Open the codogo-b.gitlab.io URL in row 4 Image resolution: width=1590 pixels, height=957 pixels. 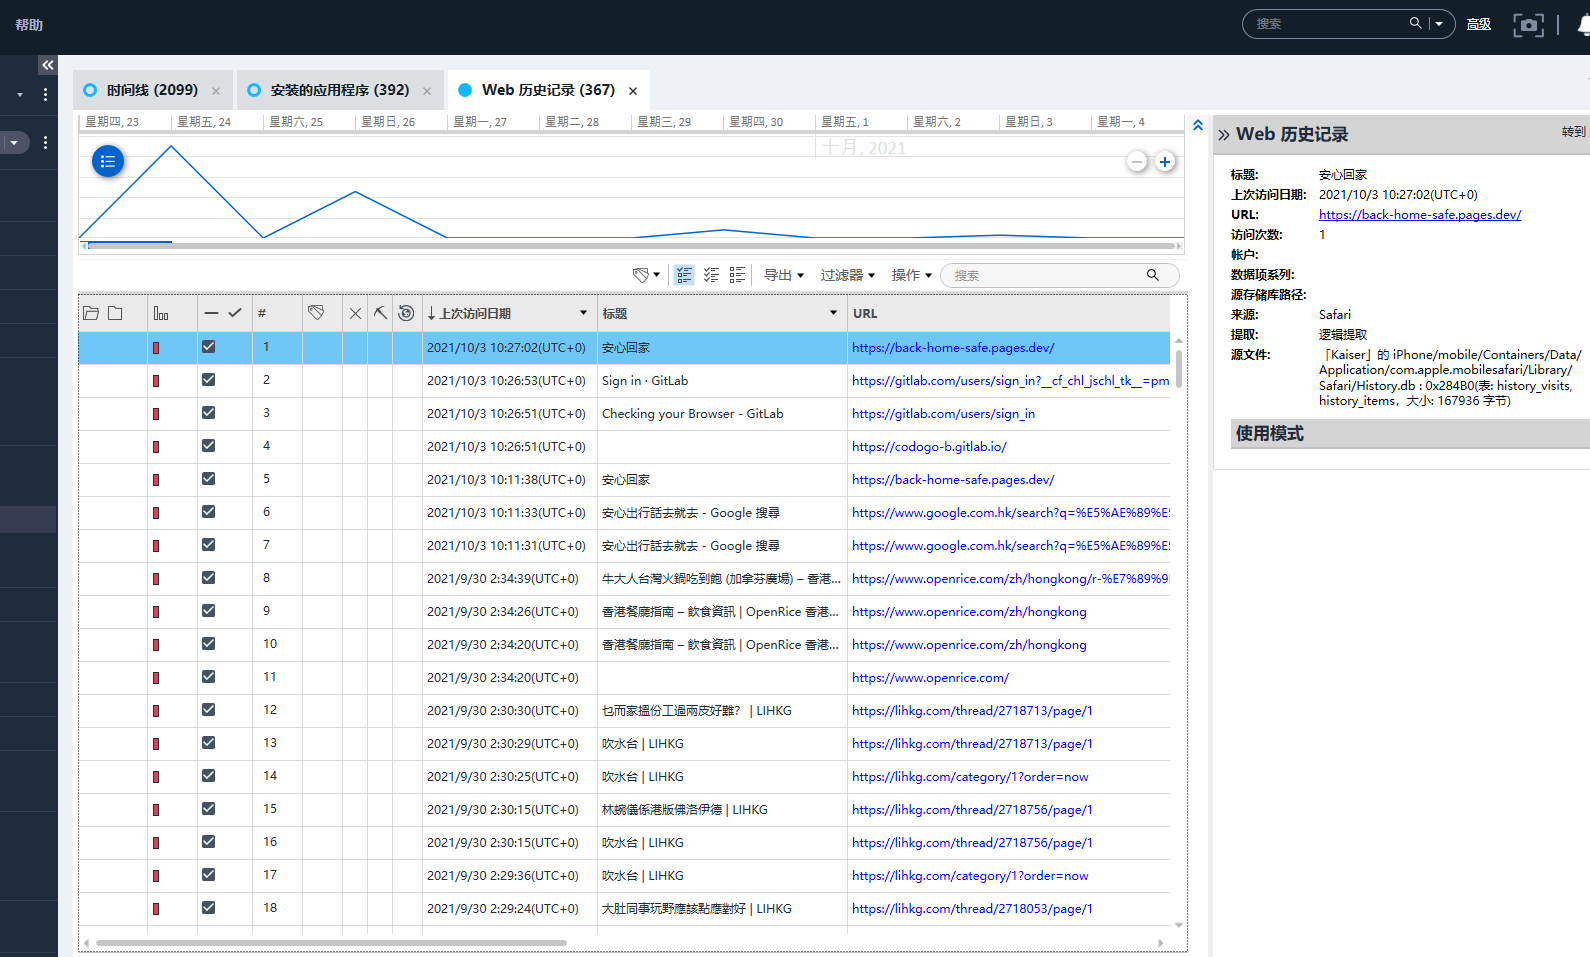(x=929, y=447)
